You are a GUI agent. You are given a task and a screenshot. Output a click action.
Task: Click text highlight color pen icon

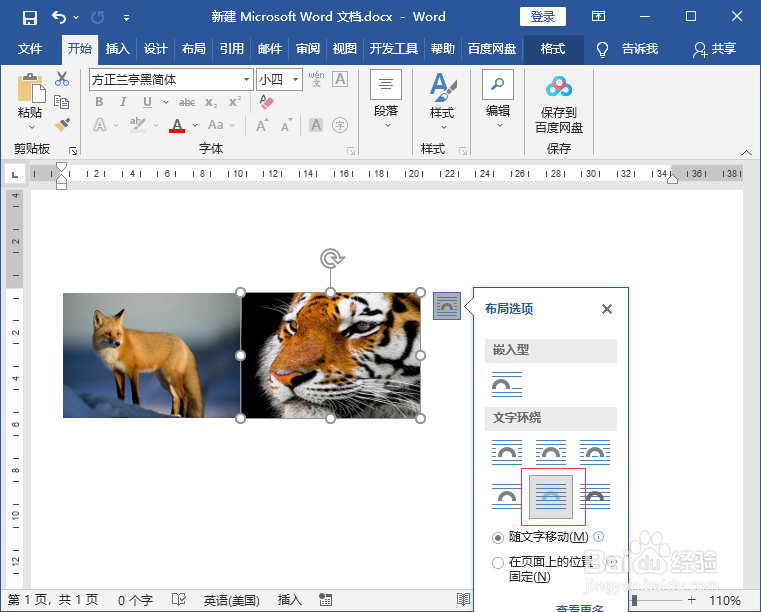tap(138, 125)
